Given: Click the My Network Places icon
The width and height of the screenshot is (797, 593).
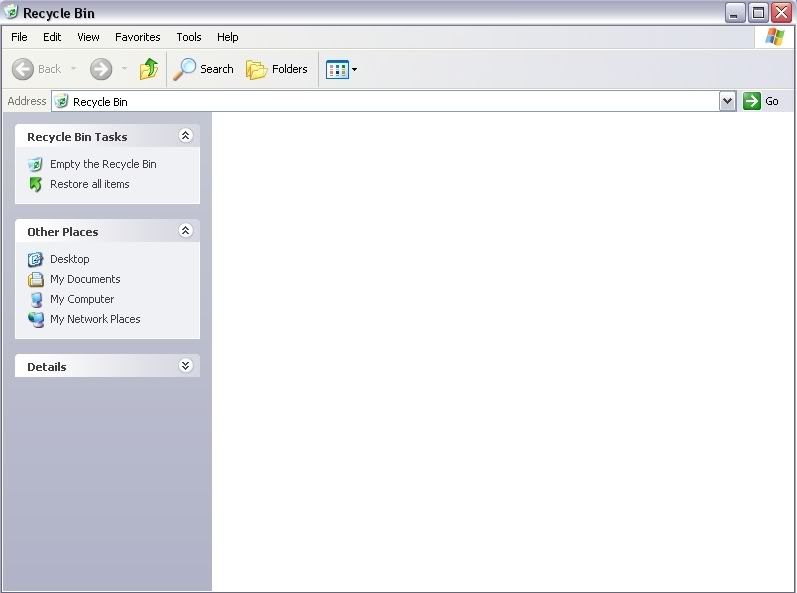Looking at the screenshot, I should tap(36, 319).
